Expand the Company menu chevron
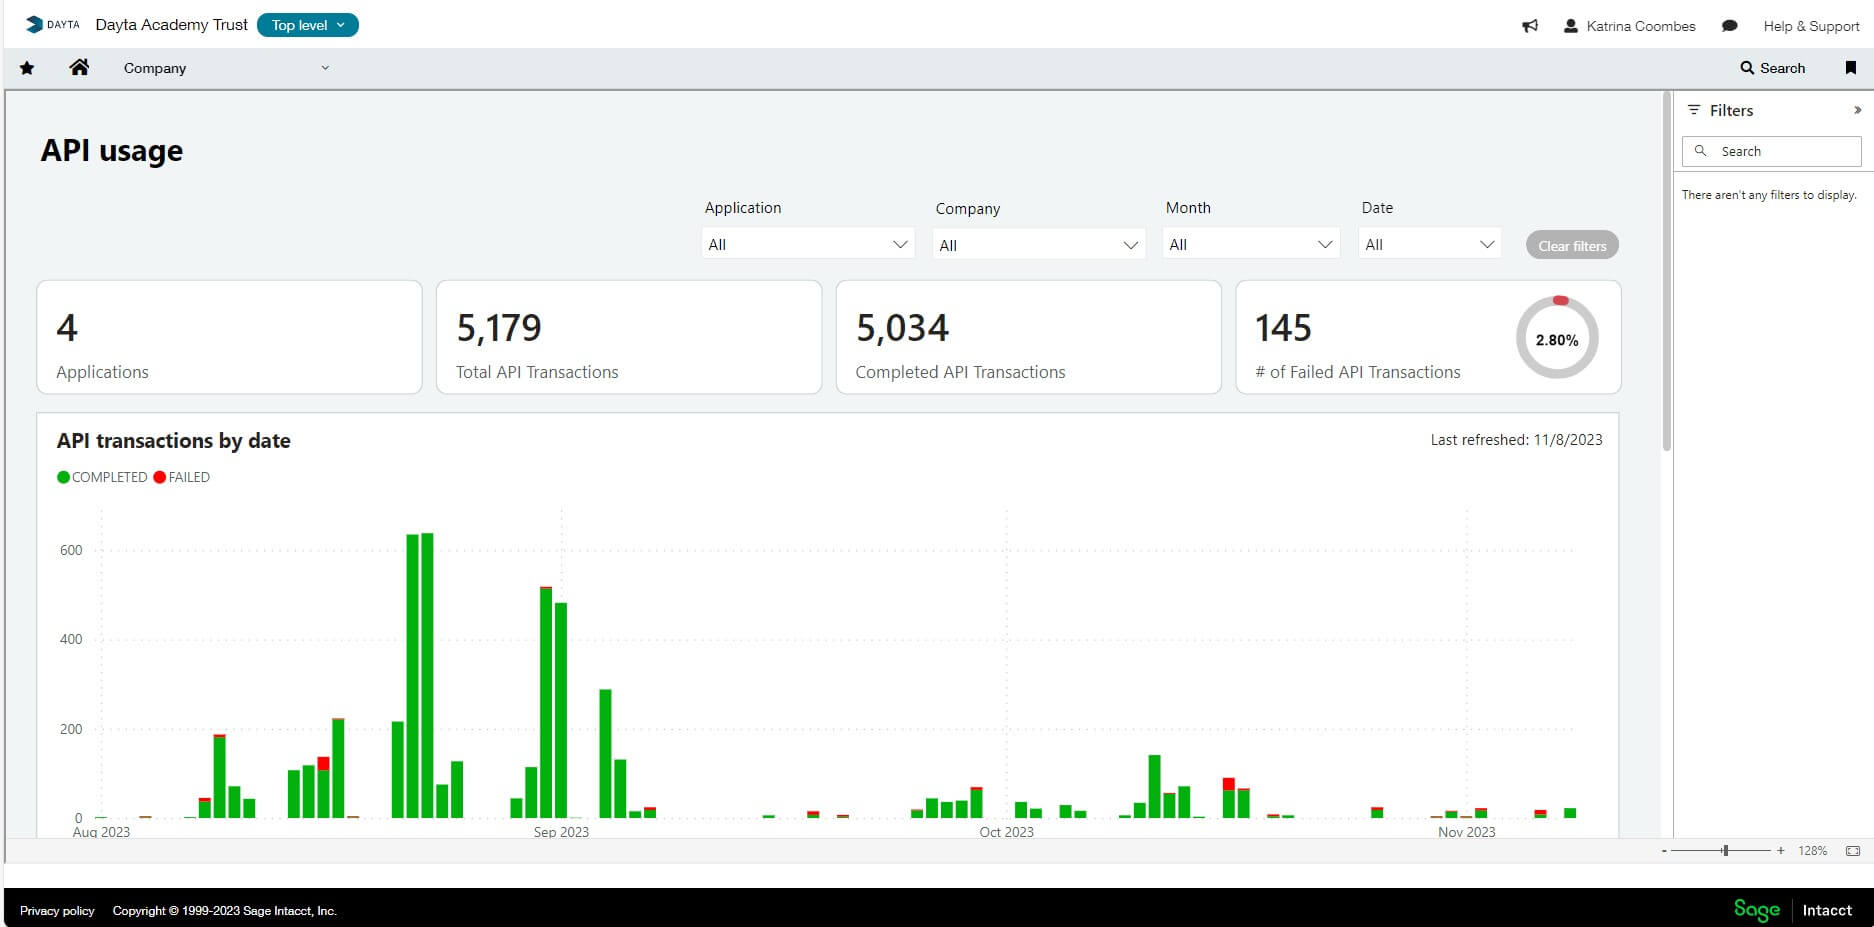 (325, 68)
